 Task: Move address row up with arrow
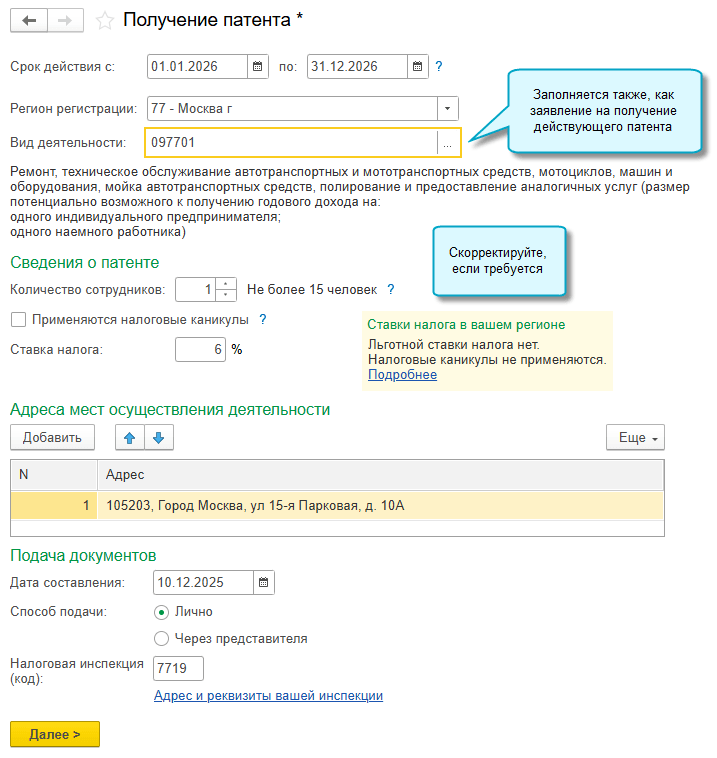click(x=131, y=437)
